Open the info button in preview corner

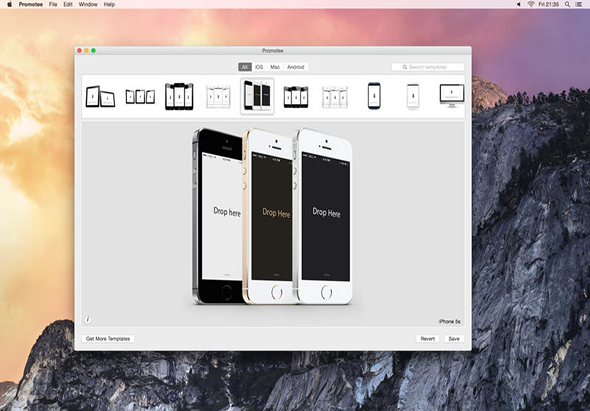tap(88, 320)
